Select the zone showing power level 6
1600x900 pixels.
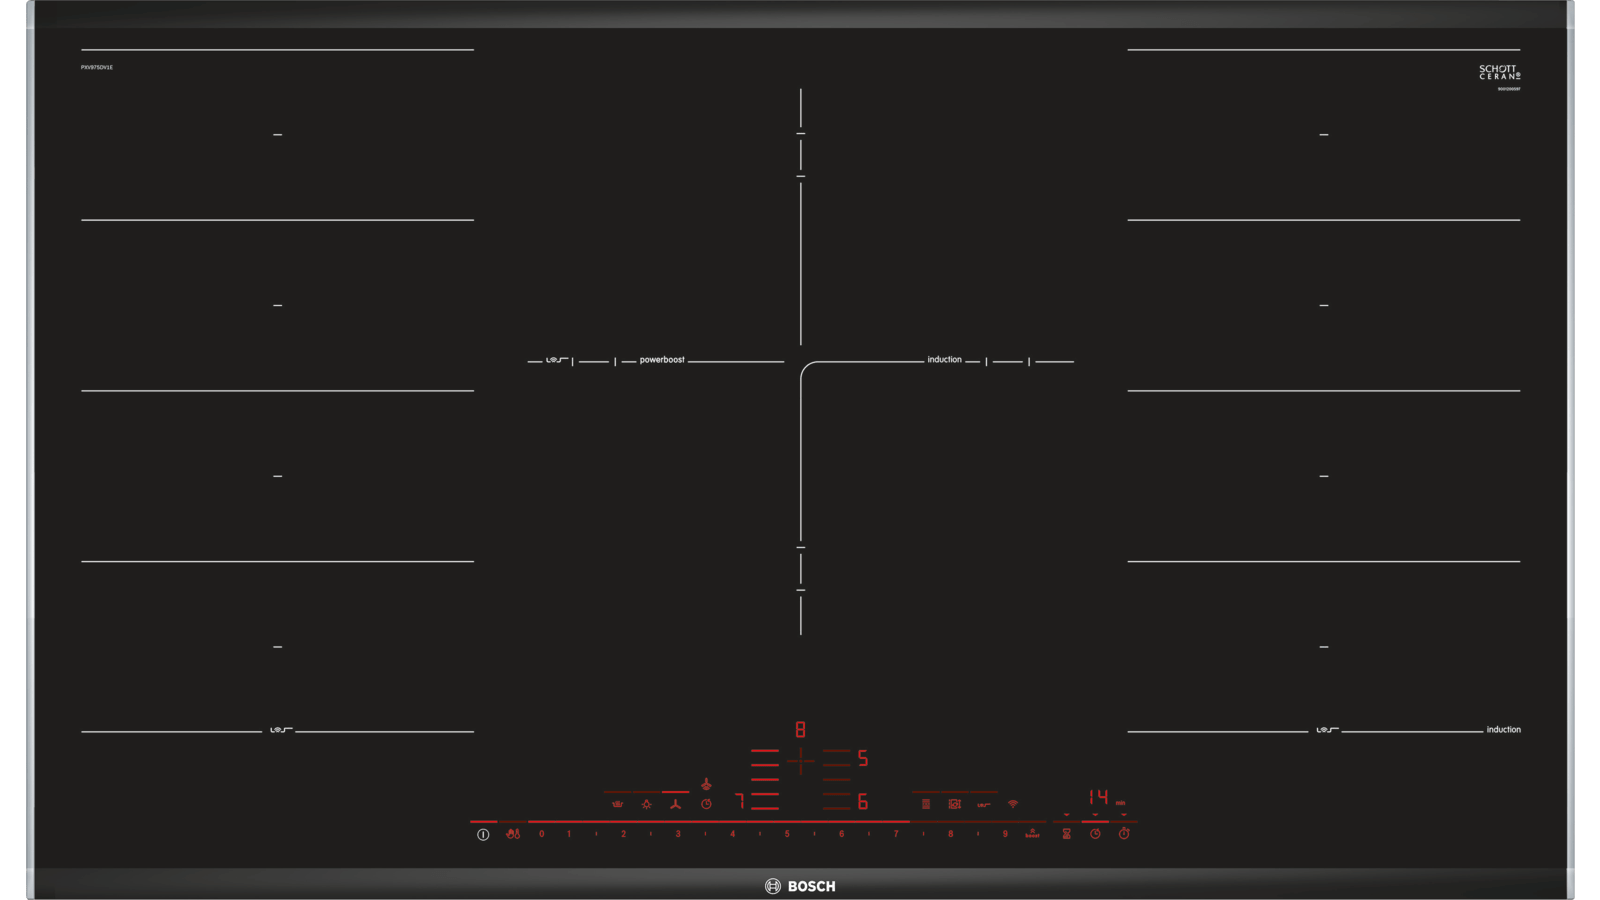[x=863, y=801]
